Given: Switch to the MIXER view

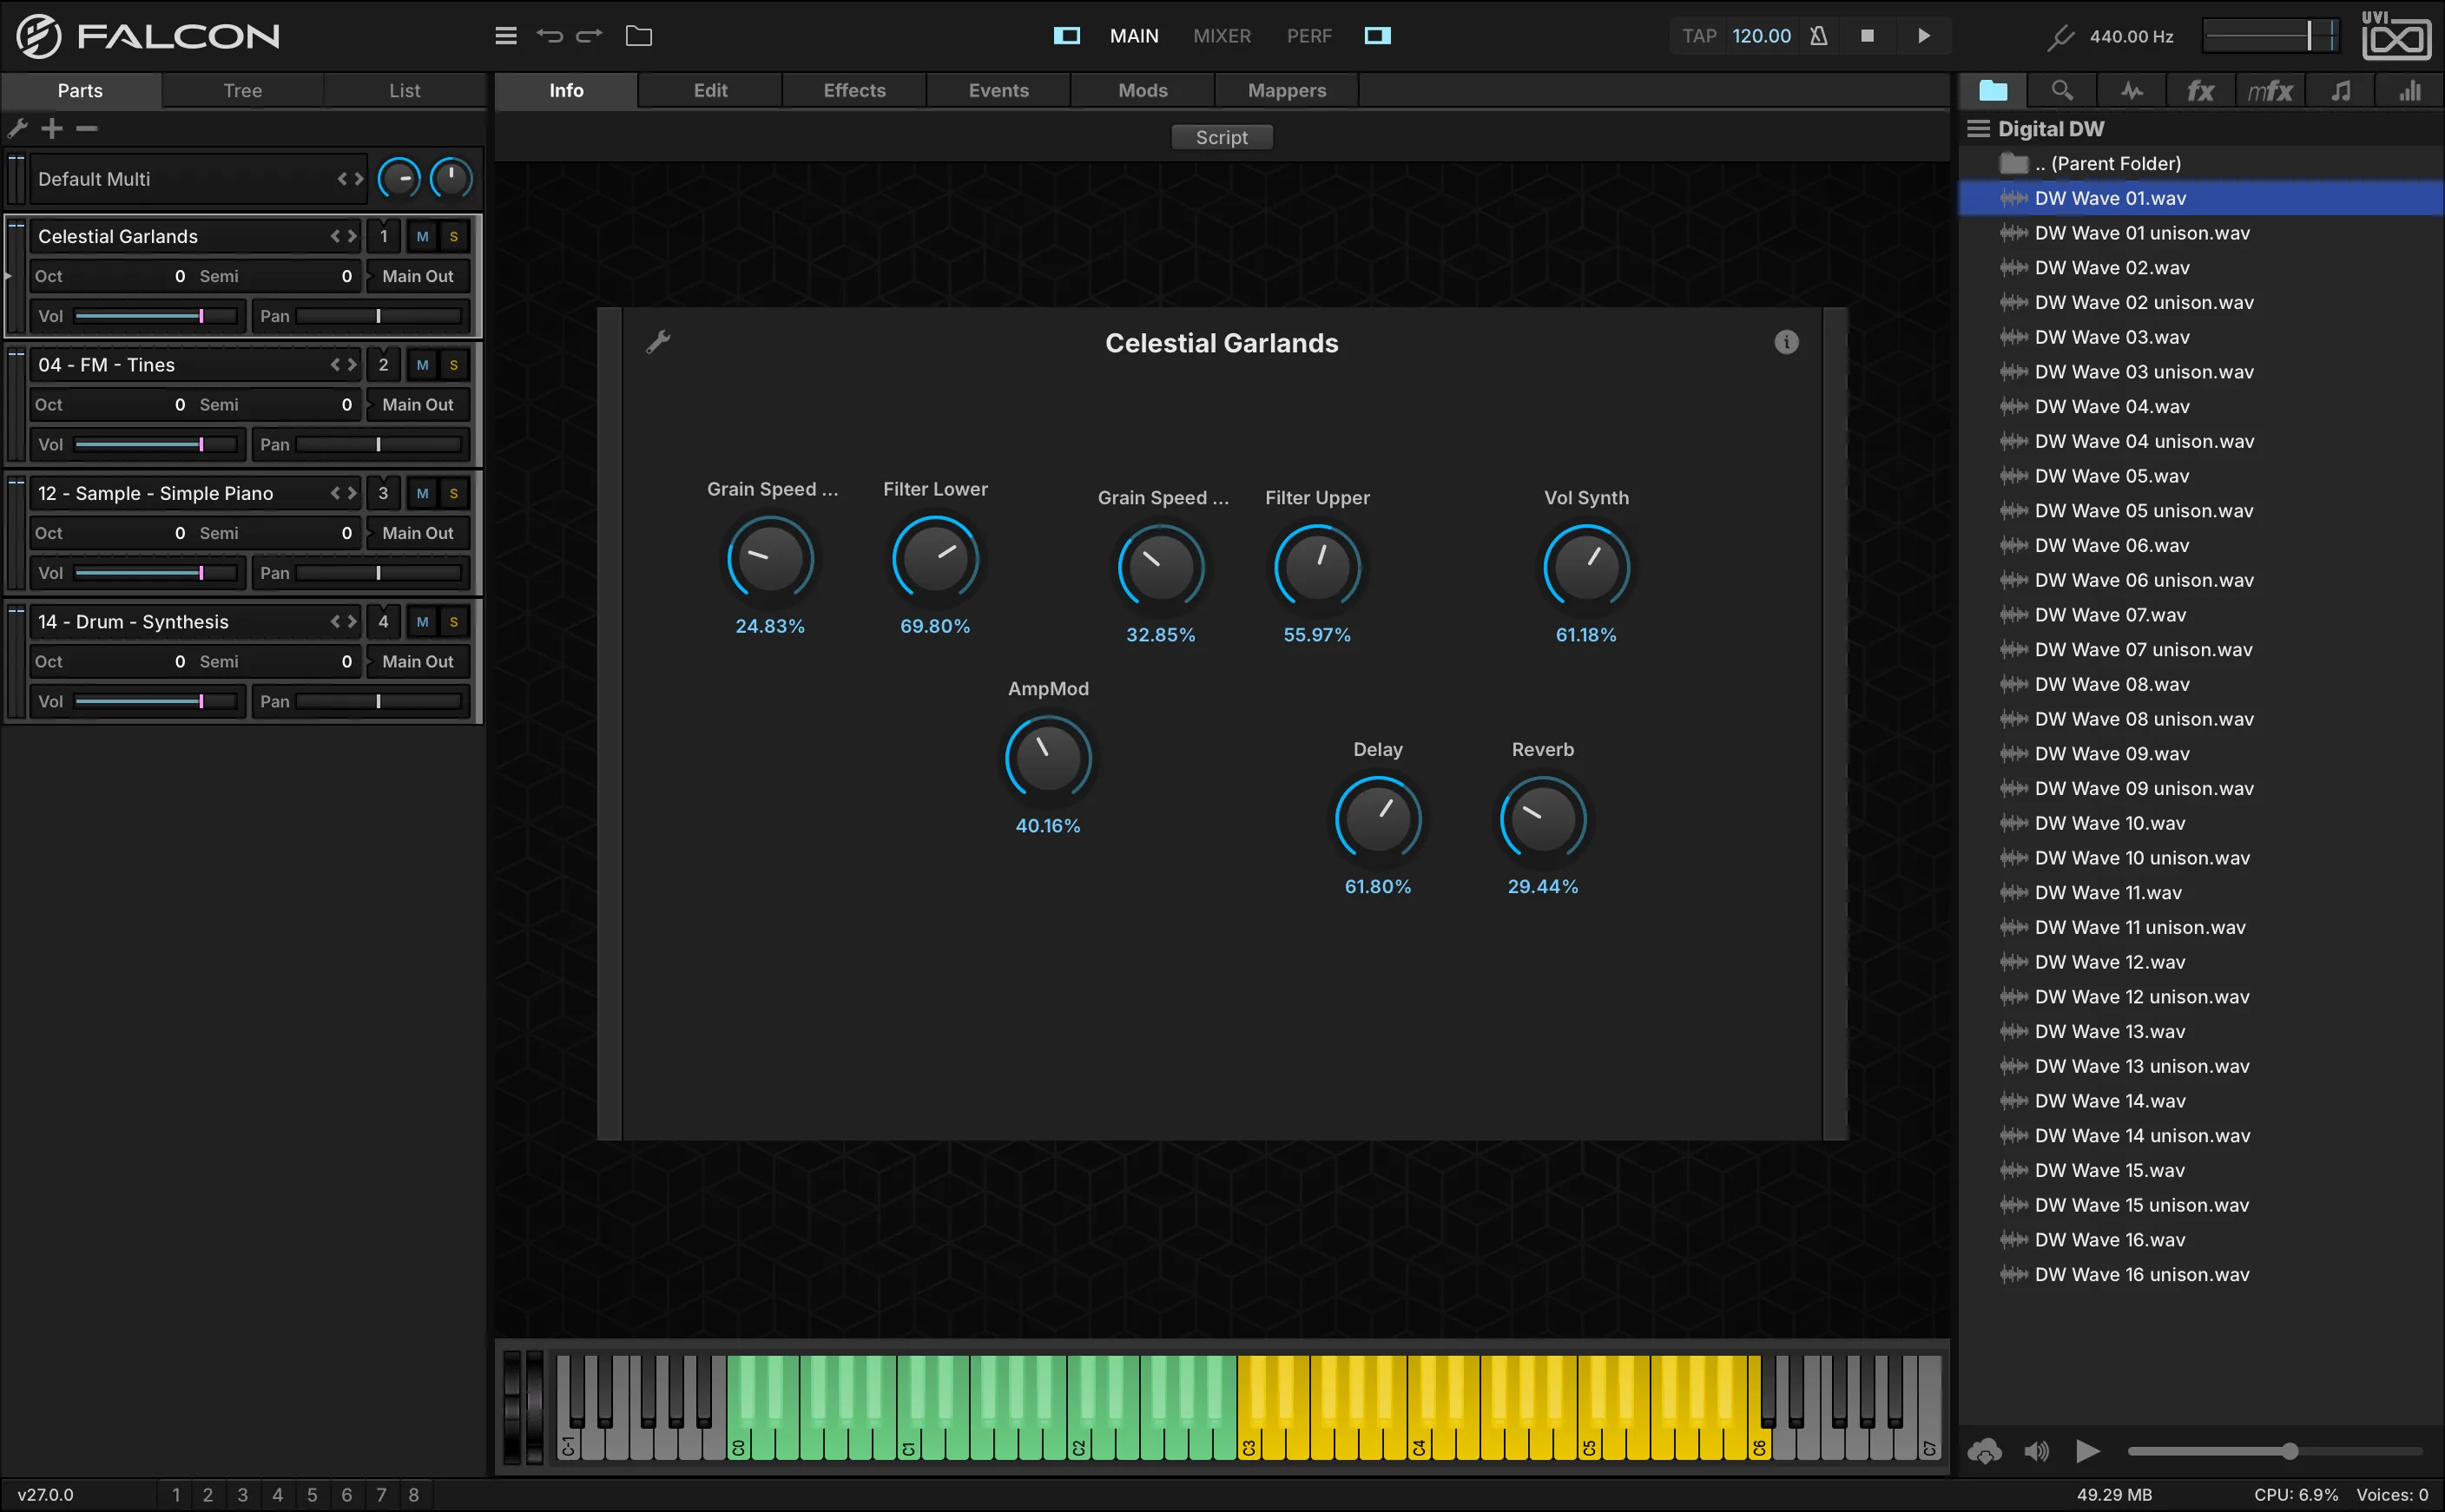Looking at the screenshot, I should tap(1221, 36).
